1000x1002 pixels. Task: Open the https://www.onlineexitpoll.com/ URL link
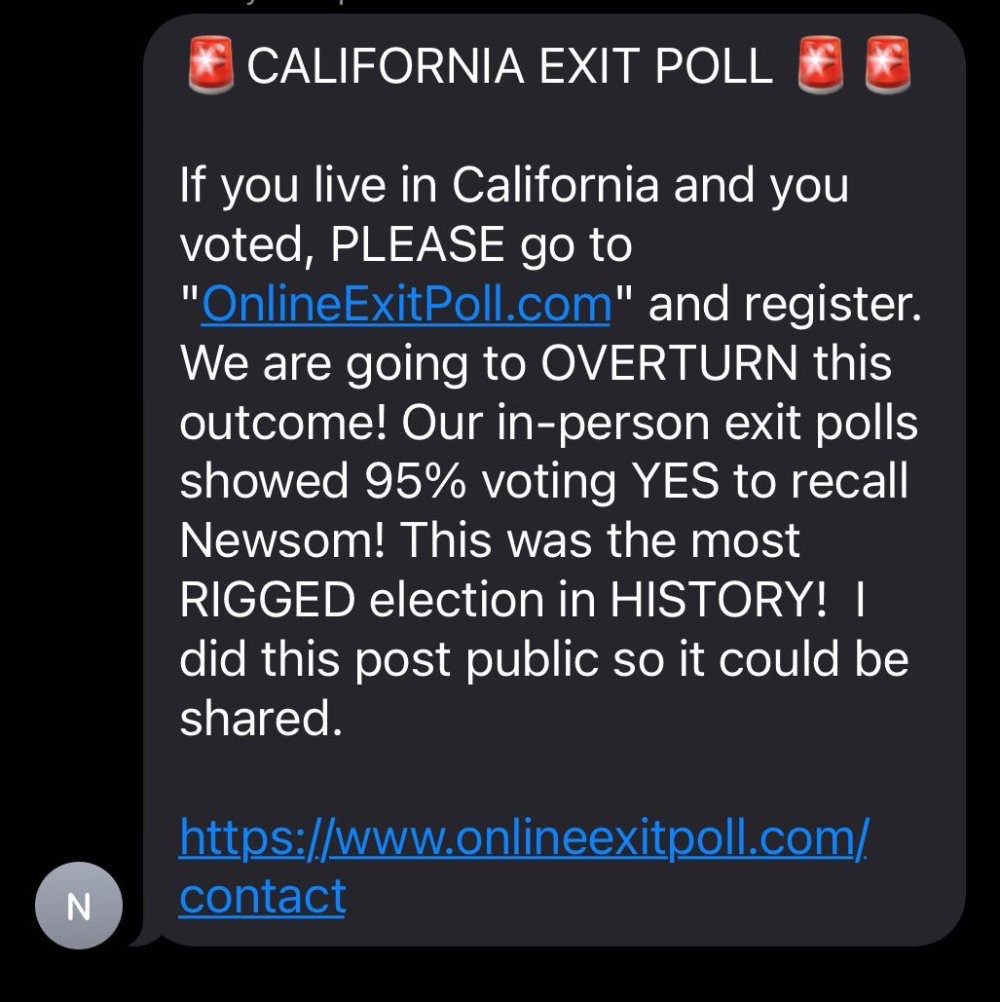523,836
